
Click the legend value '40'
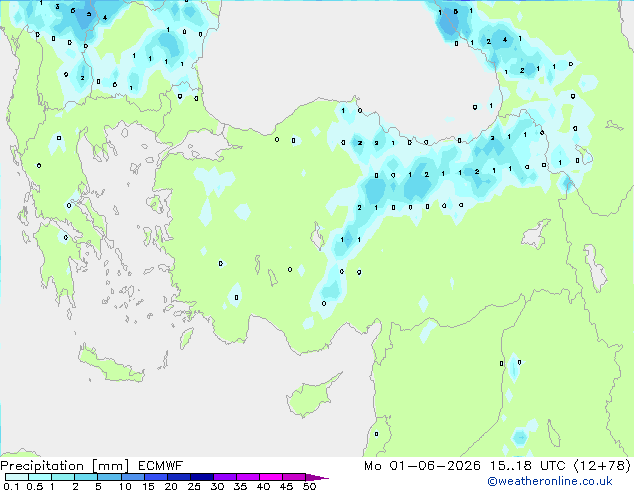click(263, 486)
